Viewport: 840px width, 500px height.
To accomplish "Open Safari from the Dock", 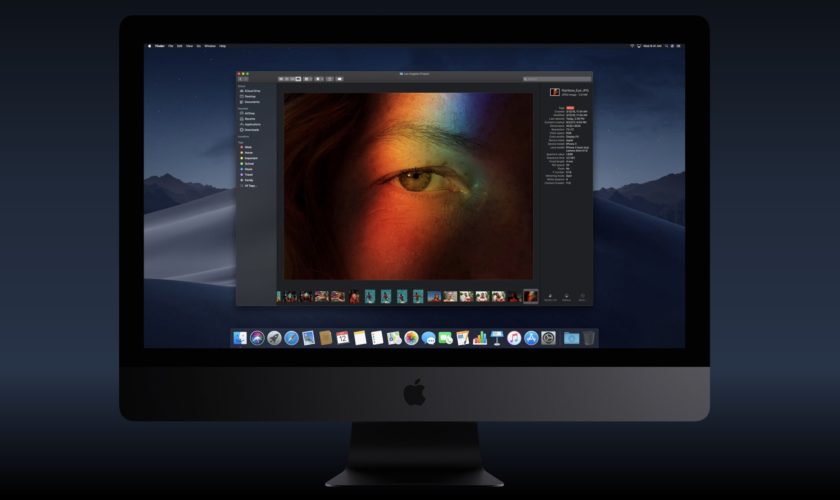I will pos(291,338).
